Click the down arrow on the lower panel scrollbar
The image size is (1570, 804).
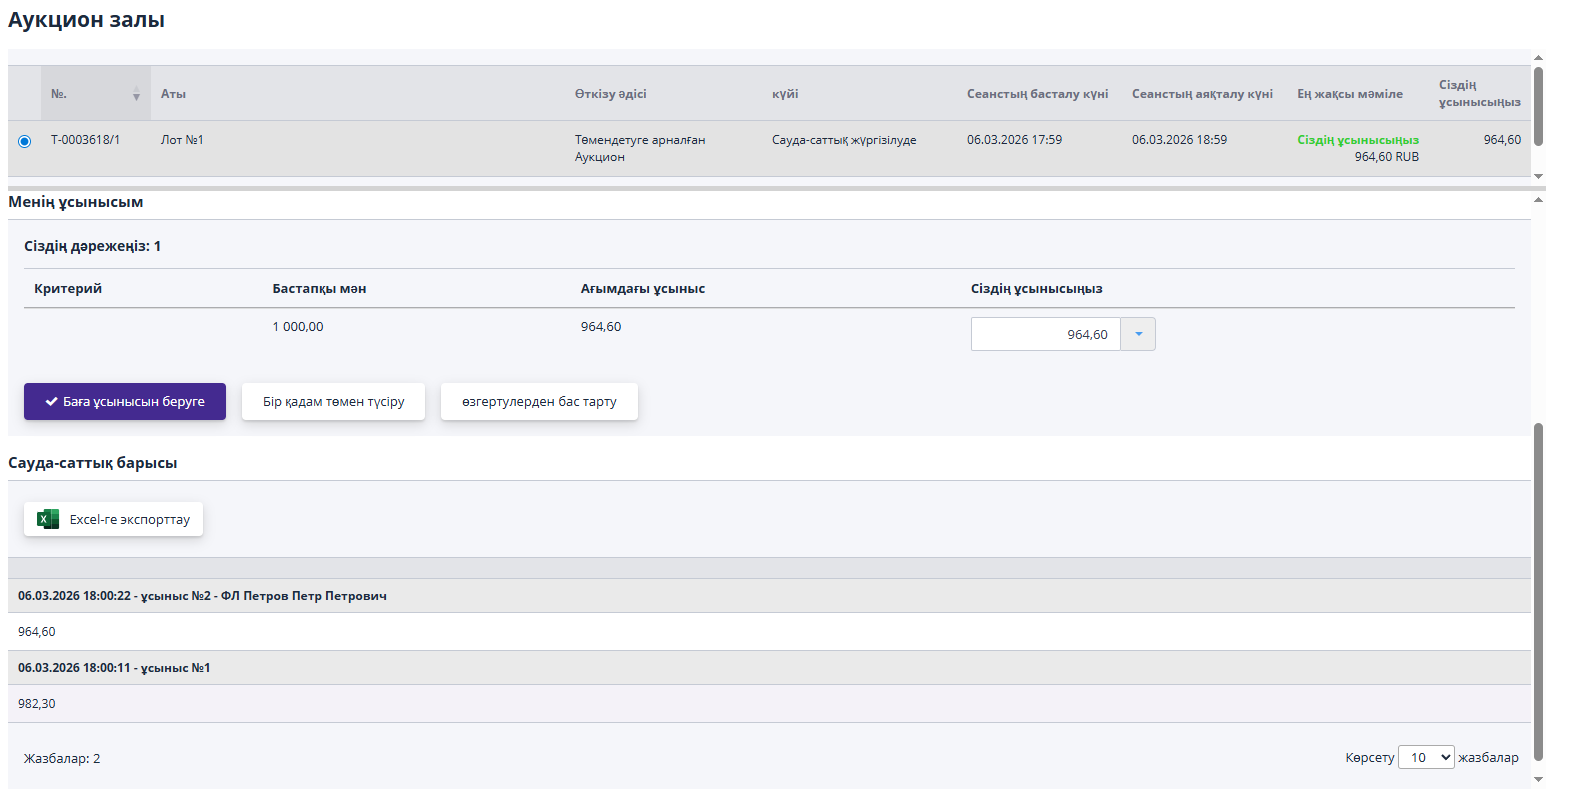(1538, 779)
